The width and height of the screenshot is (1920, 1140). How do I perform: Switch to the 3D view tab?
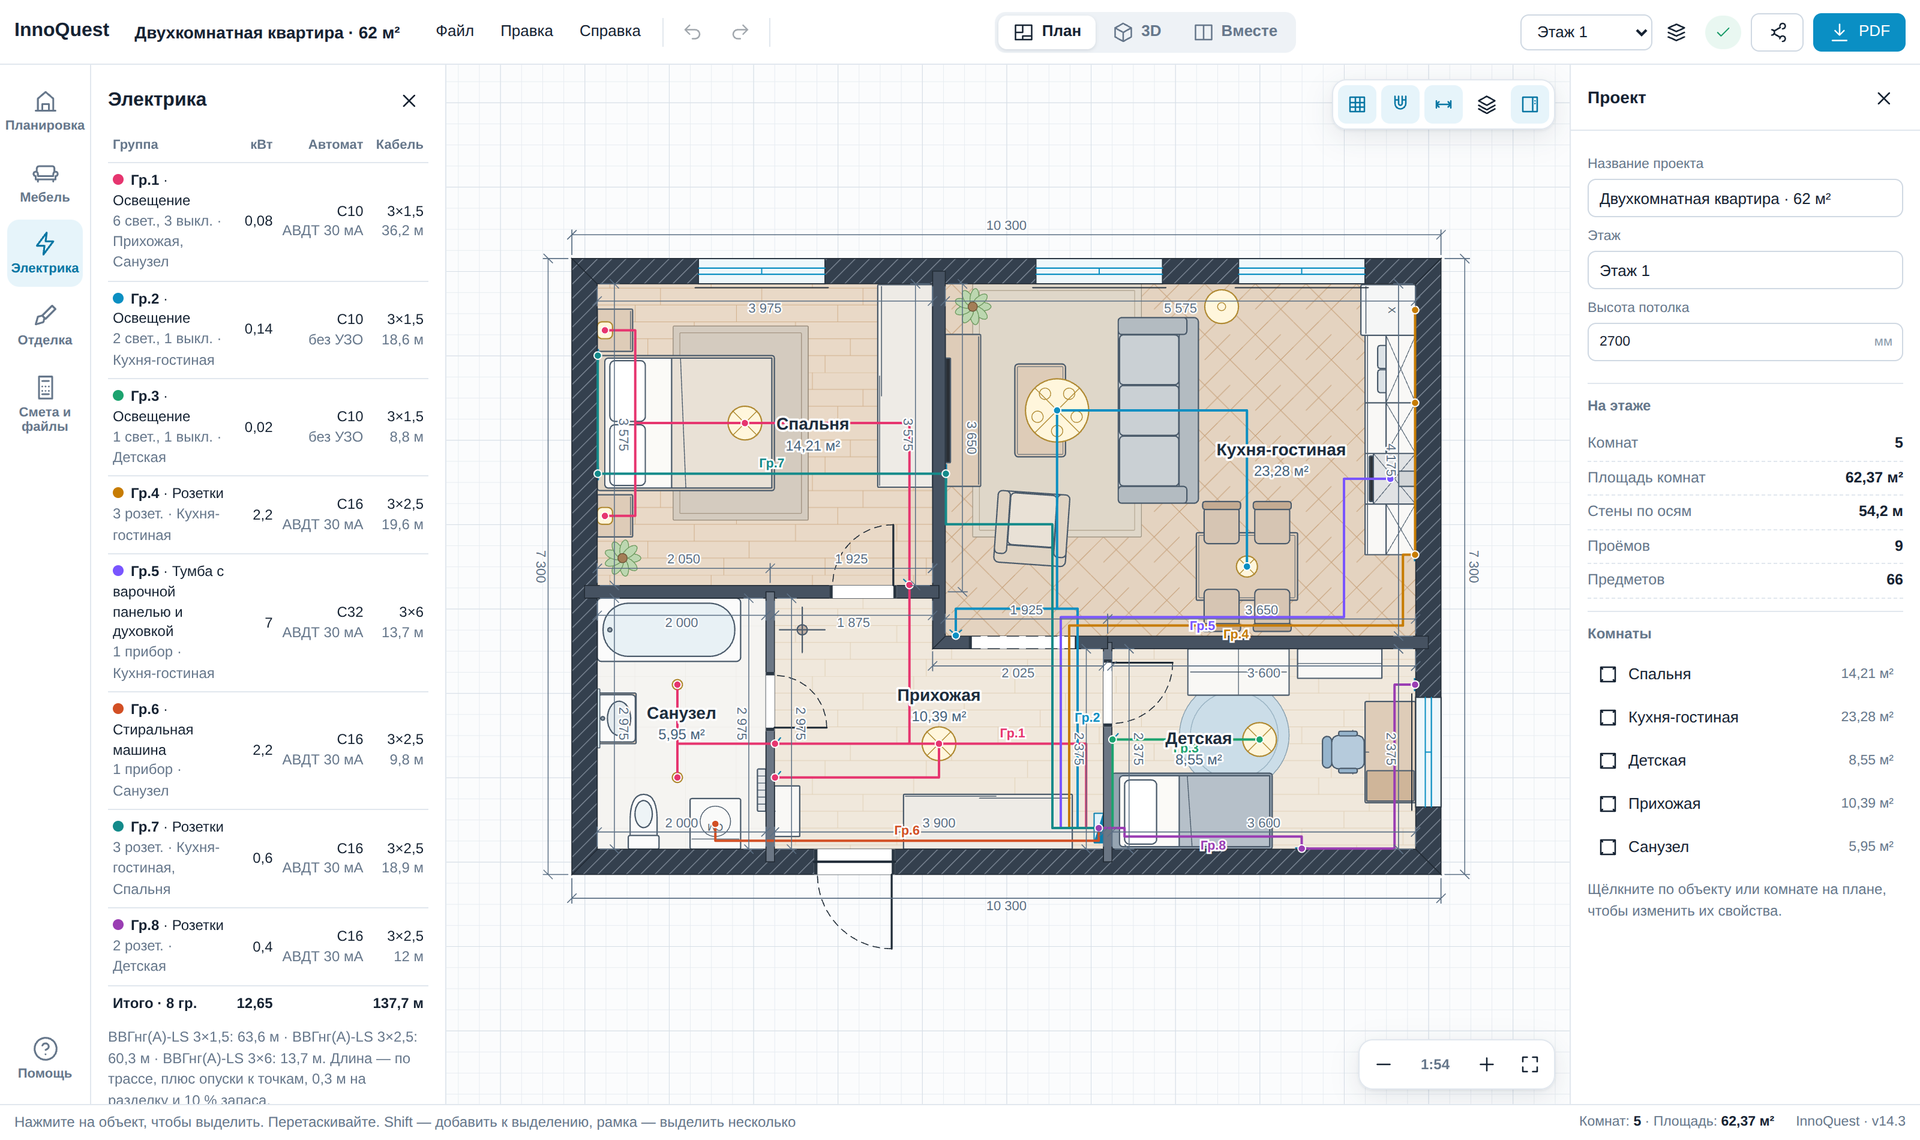1138,32
